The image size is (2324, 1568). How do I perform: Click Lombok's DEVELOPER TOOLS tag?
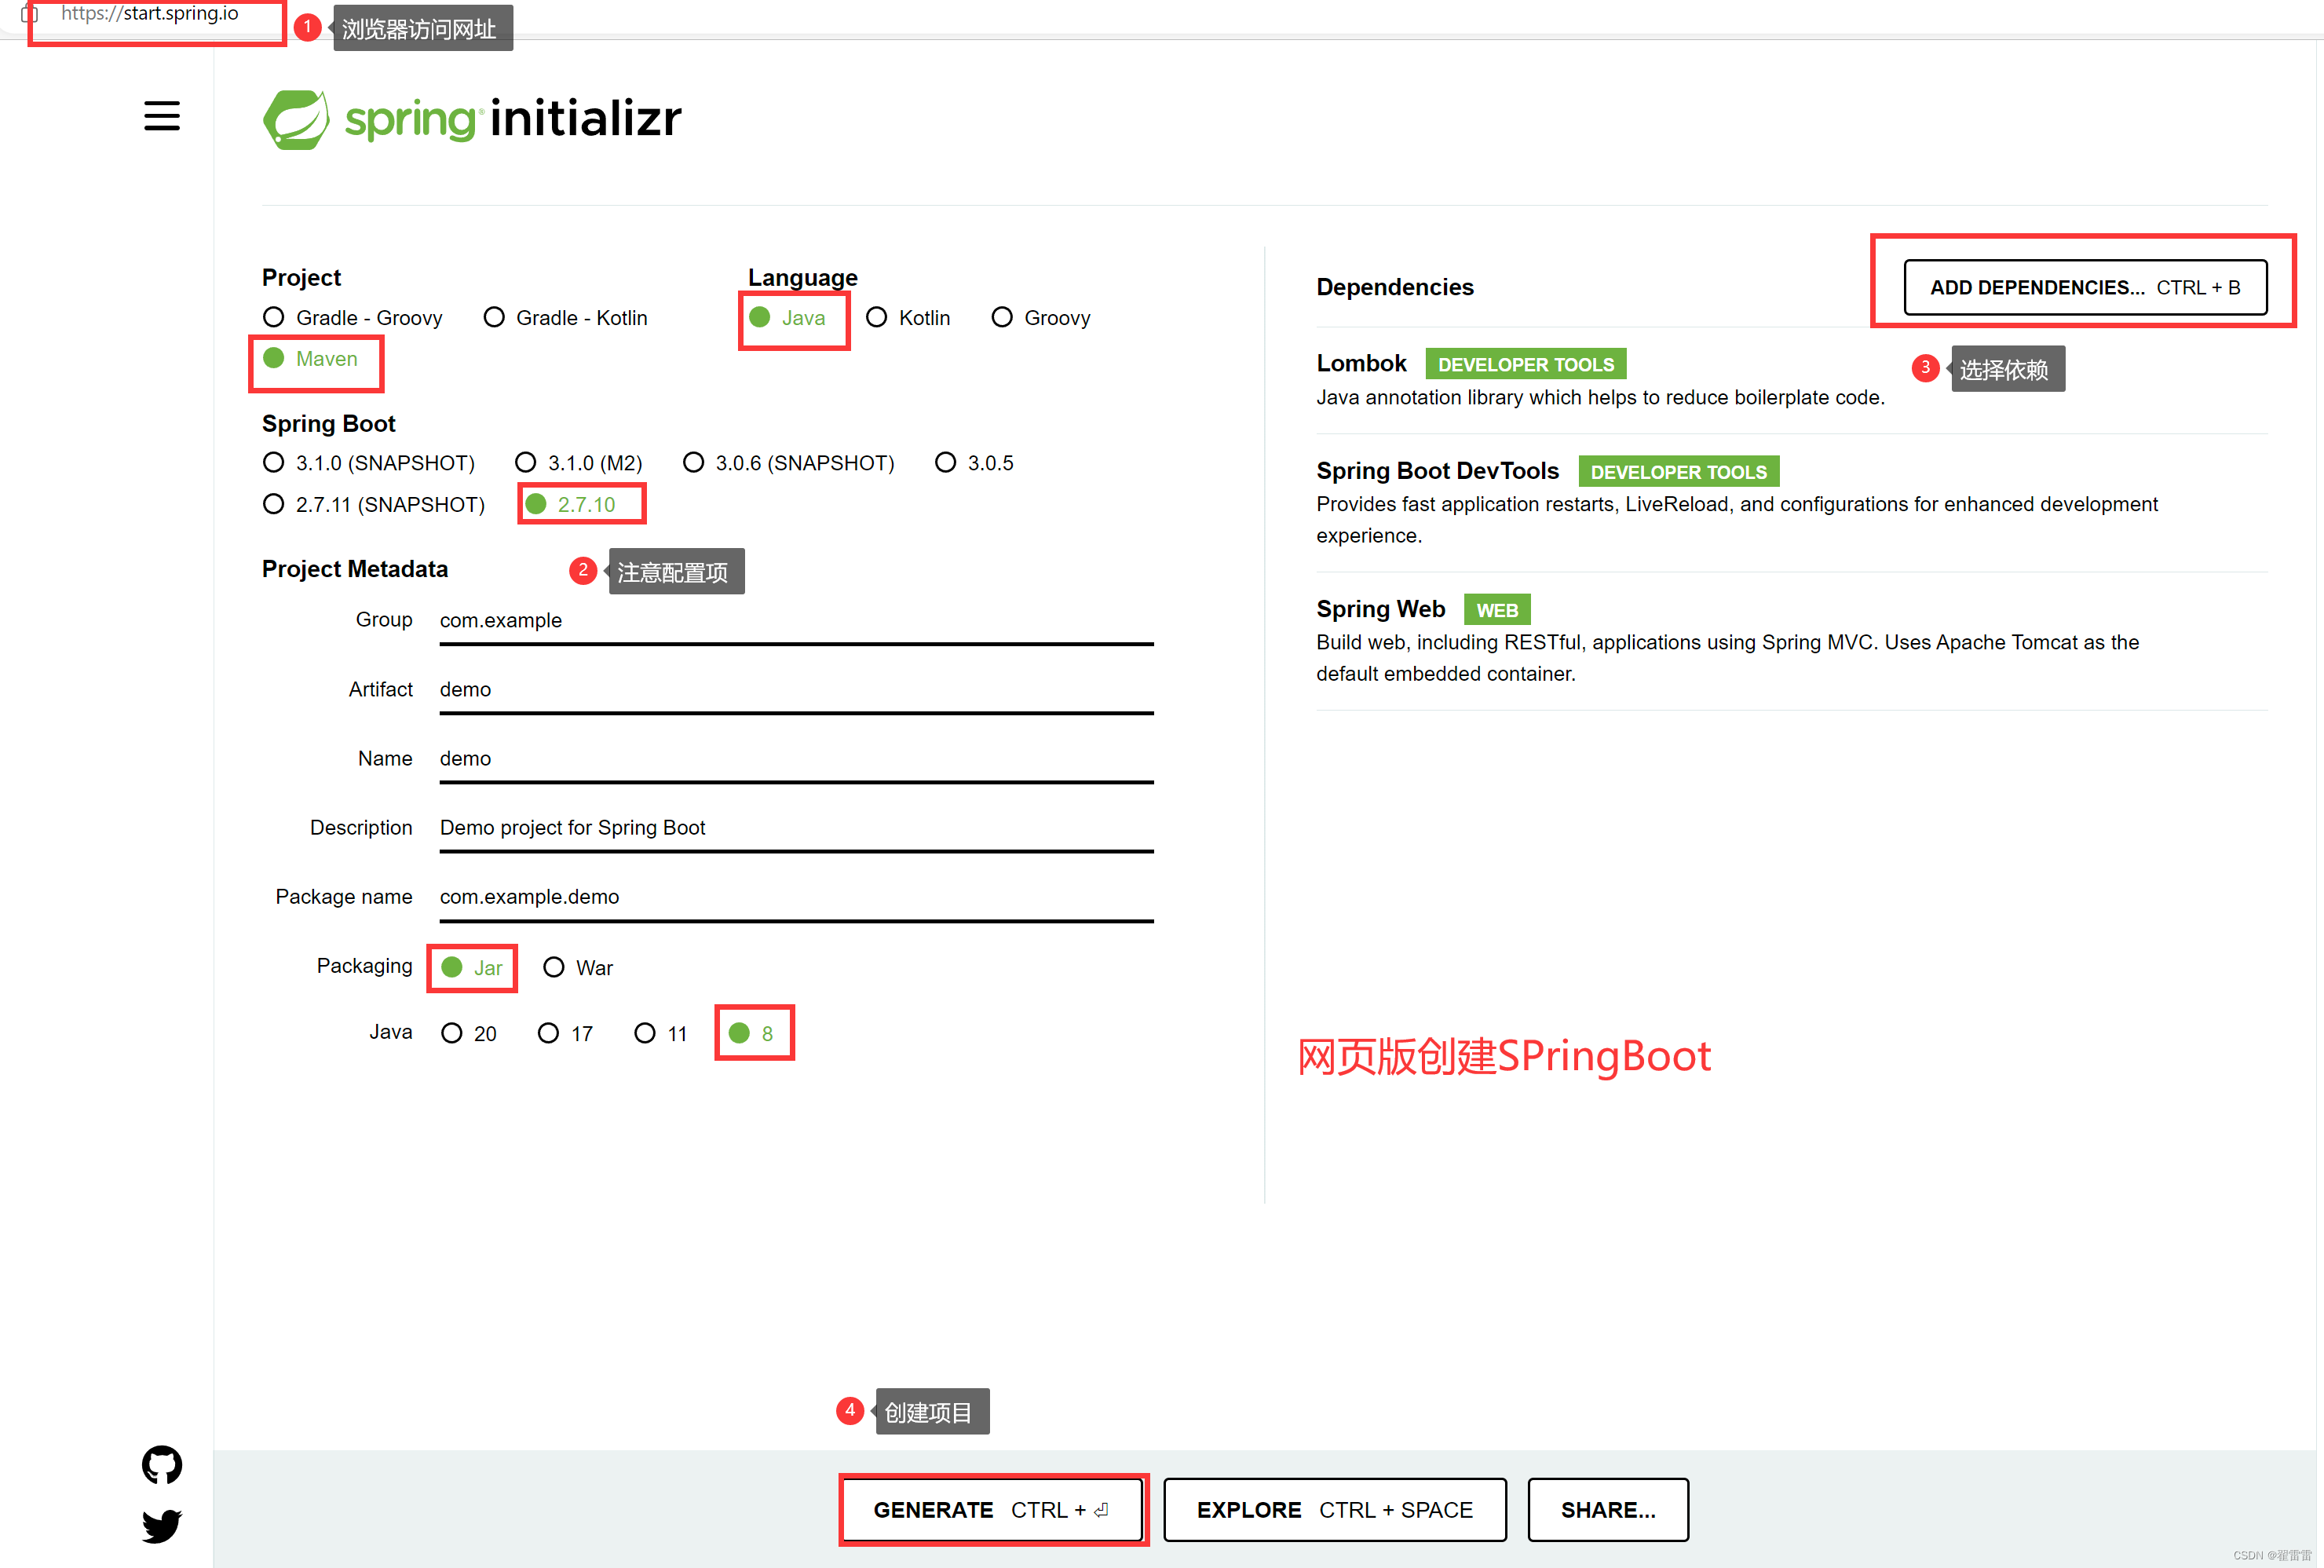tap(1526, 365)
